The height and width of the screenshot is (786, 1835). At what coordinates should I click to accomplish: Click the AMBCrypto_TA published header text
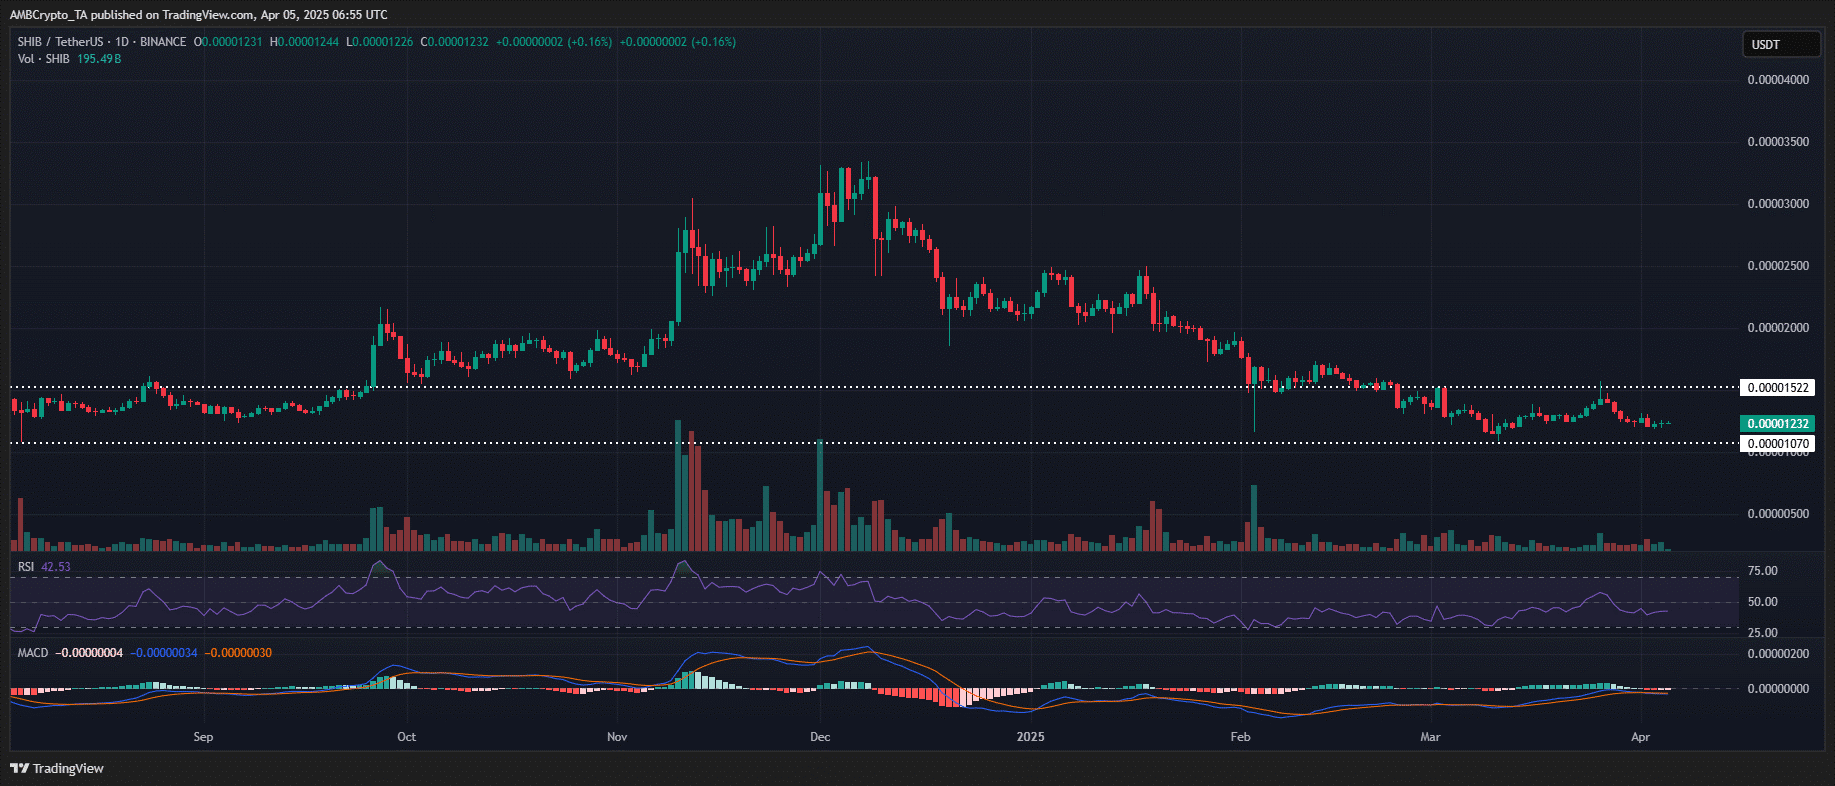click(x=198, y=15)
